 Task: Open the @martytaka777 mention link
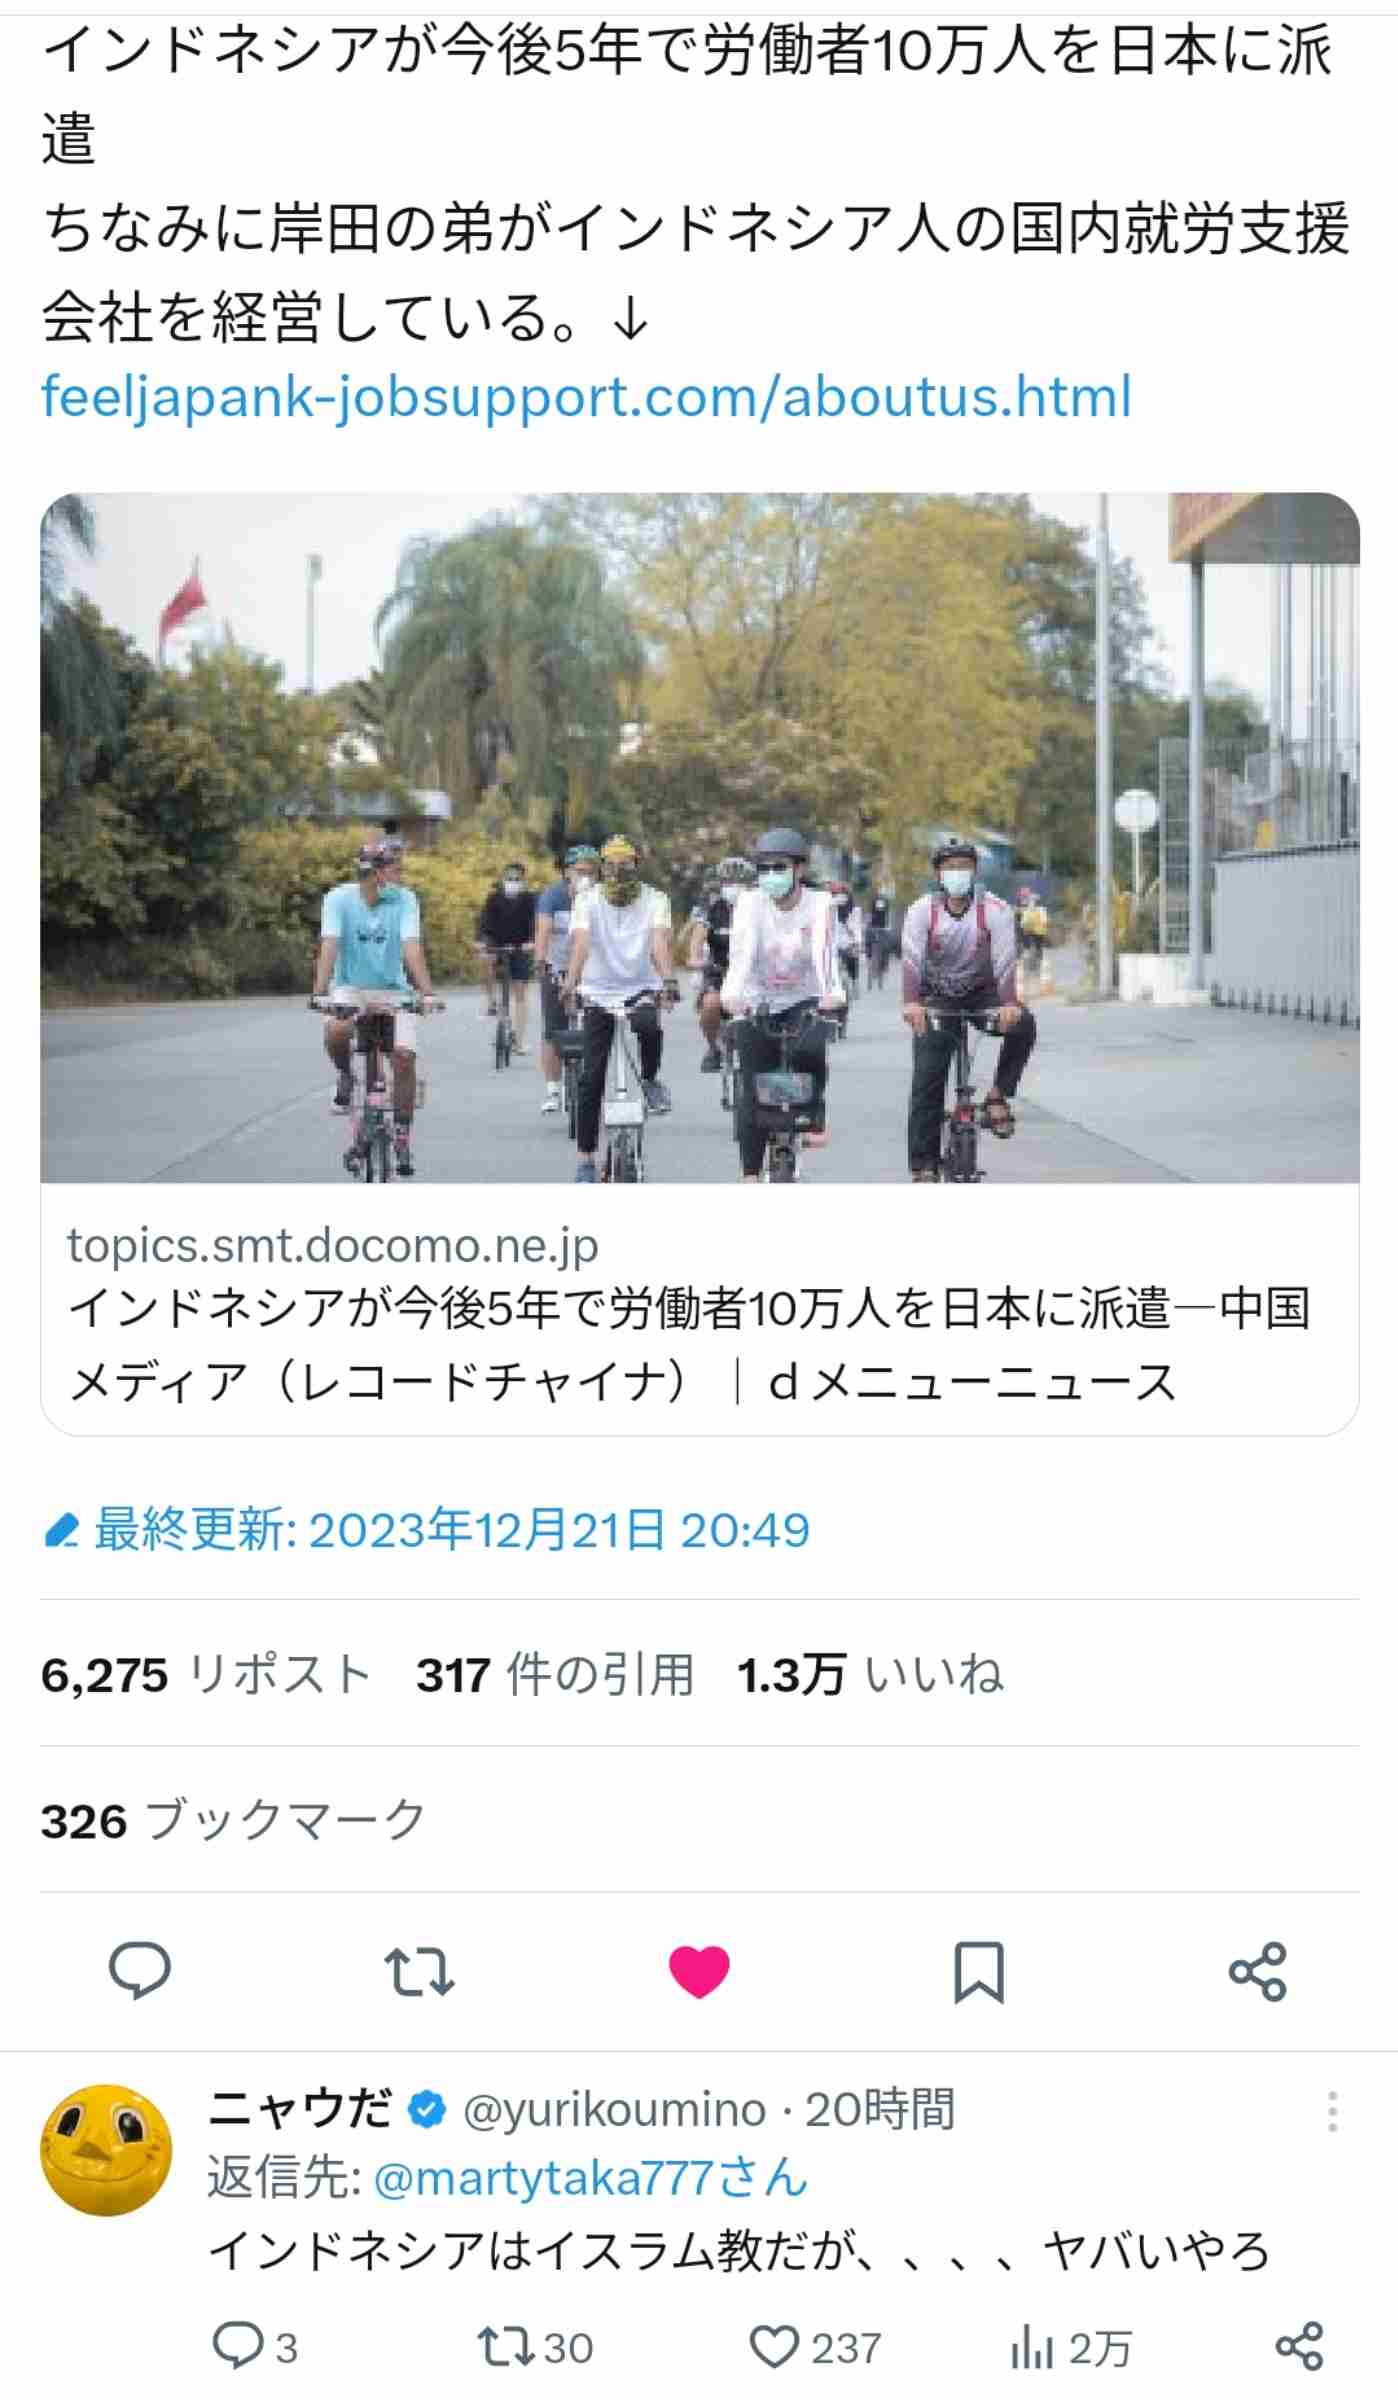(590, 2178)
